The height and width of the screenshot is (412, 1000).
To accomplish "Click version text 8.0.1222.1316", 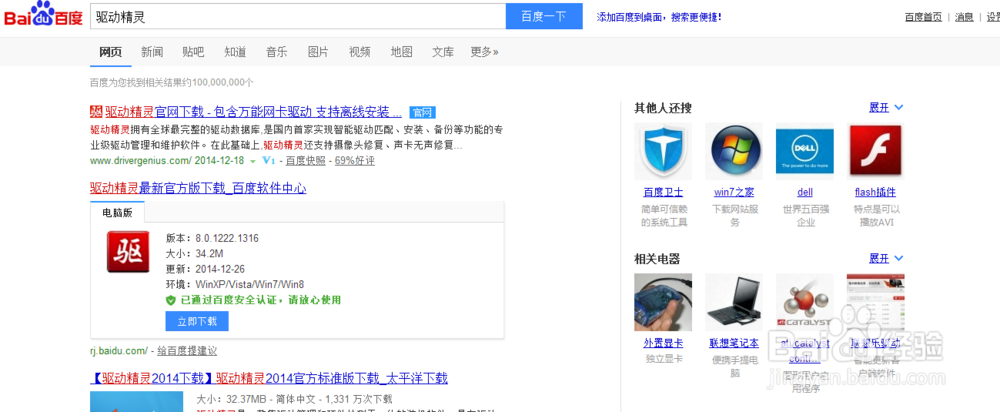I will pyautogui.click(x=225, y=238).
